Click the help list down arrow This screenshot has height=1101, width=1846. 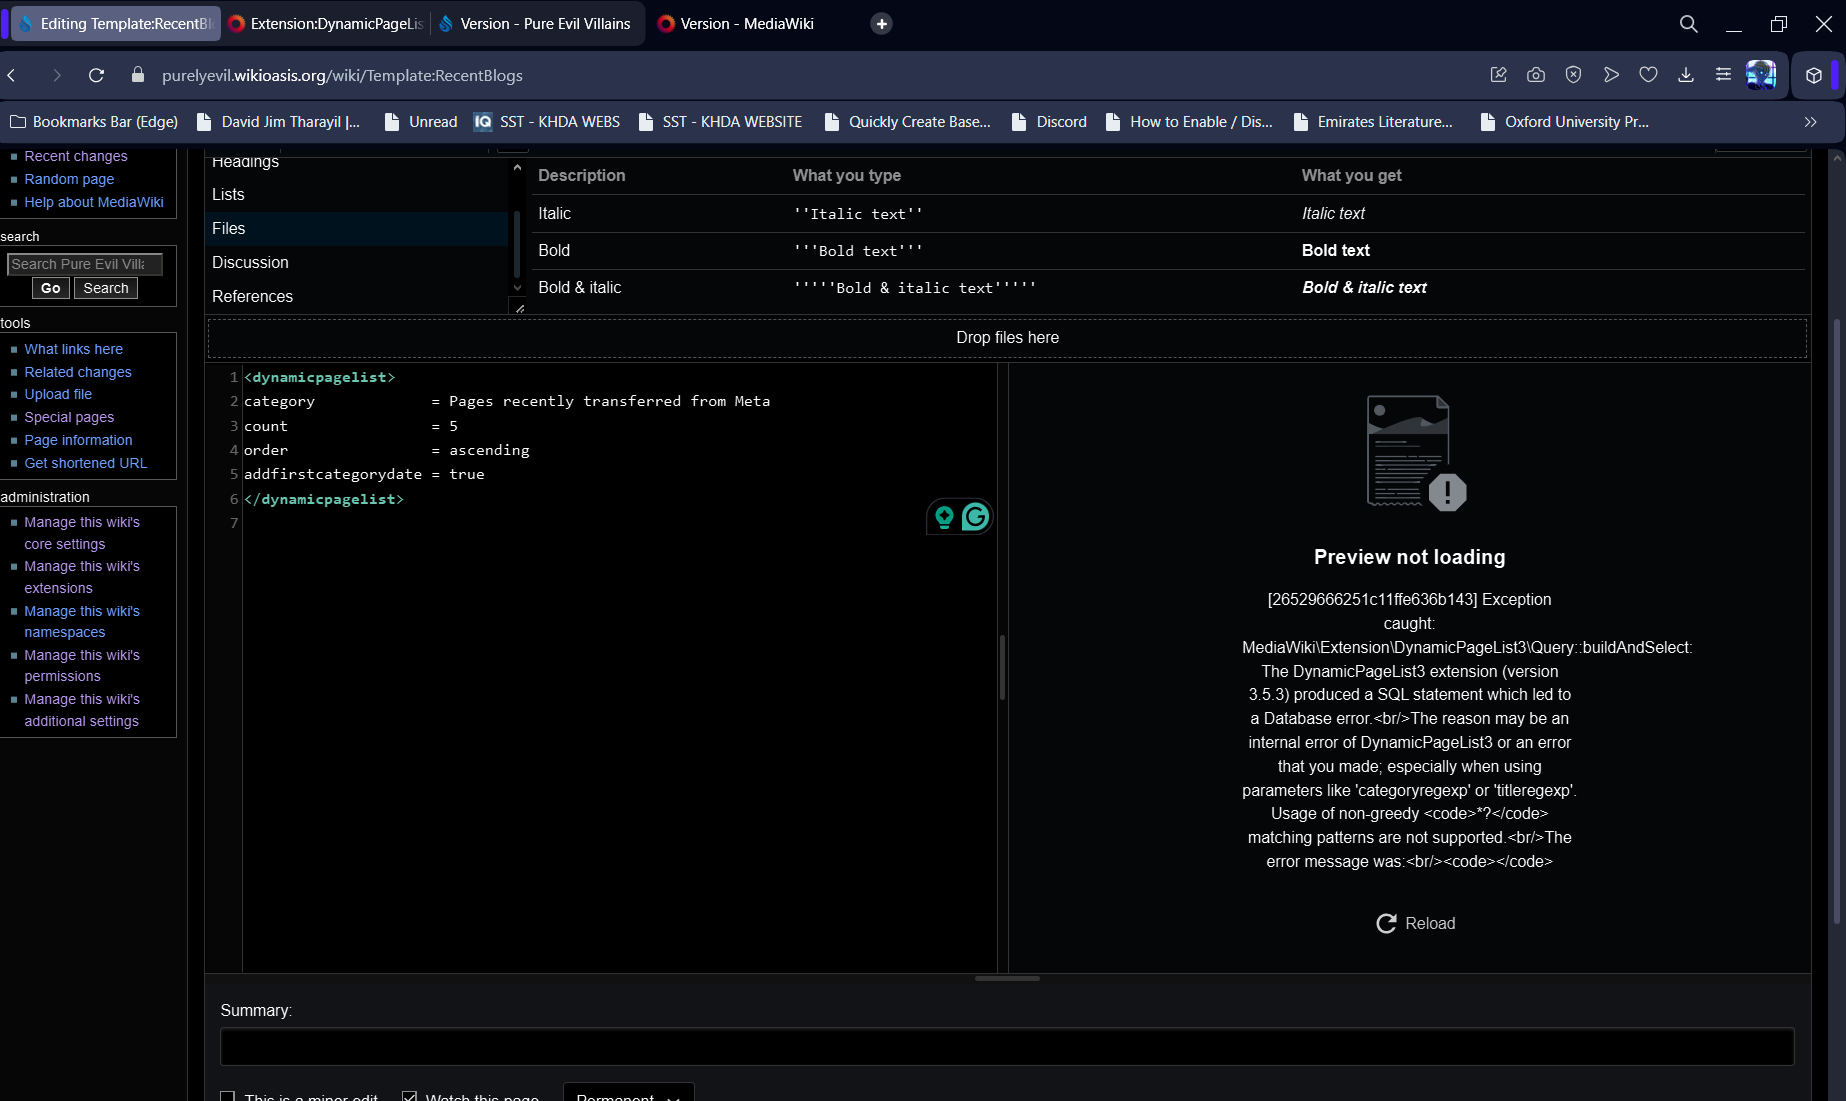point(517,288)
